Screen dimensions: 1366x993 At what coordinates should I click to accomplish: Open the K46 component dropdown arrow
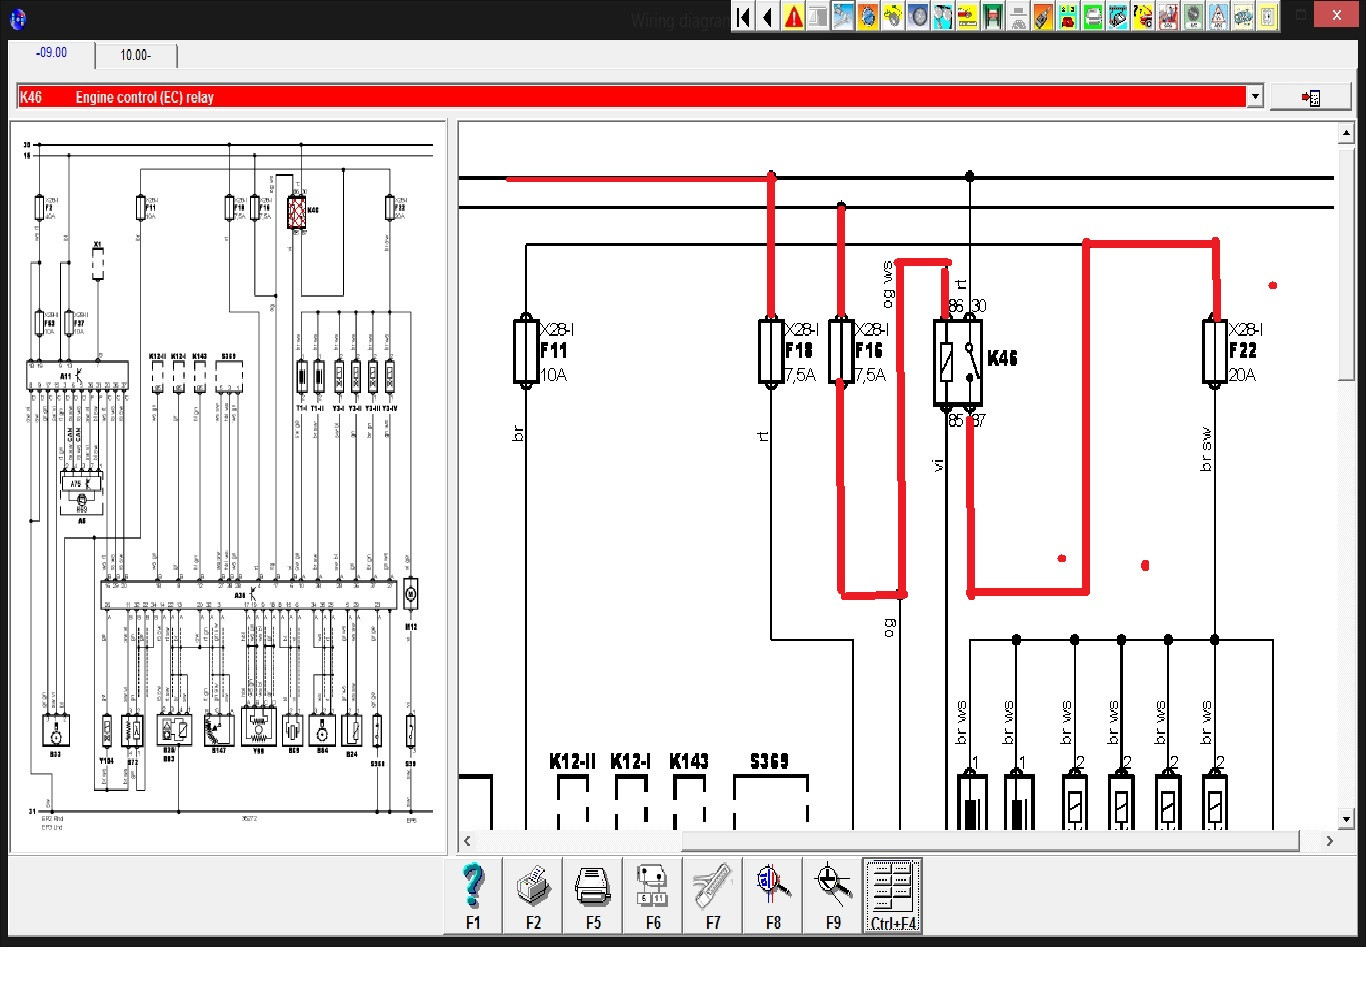coord(1255,97)
